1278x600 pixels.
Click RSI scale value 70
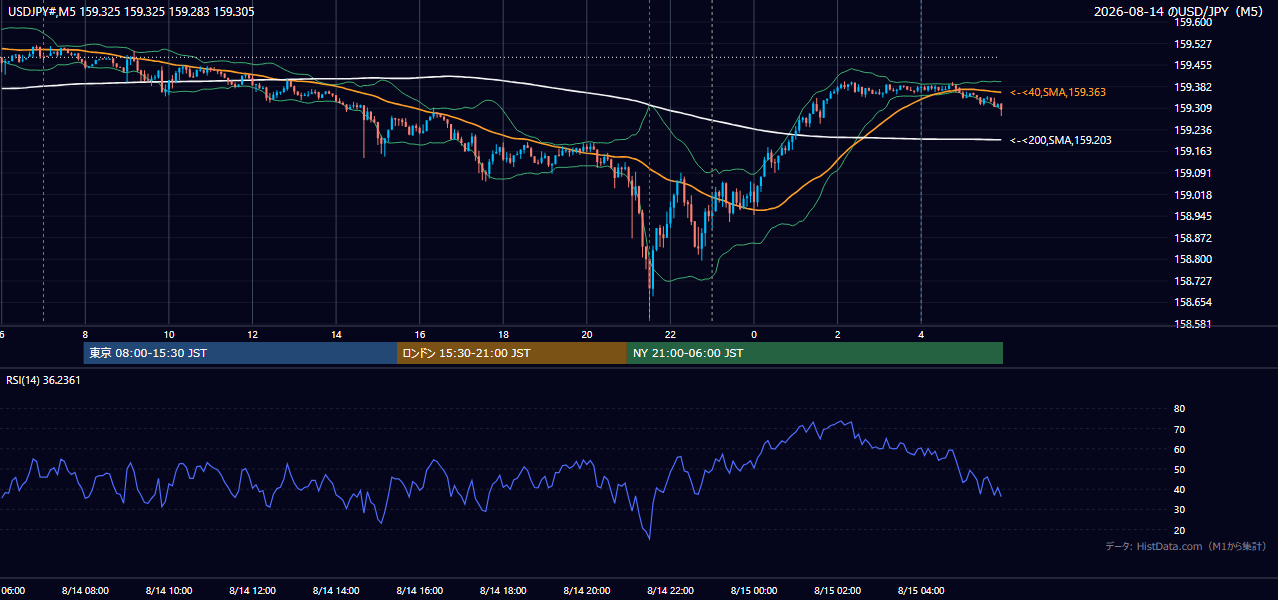click(x=1179, y=429)
